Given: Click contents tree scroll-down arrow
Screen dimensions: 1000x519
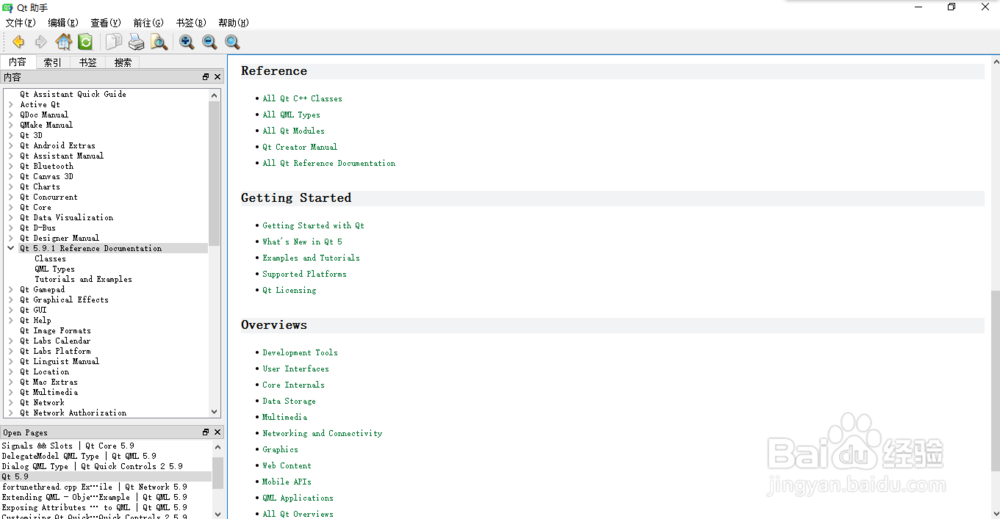Looking at the screenshot, I should click(214, 412).
